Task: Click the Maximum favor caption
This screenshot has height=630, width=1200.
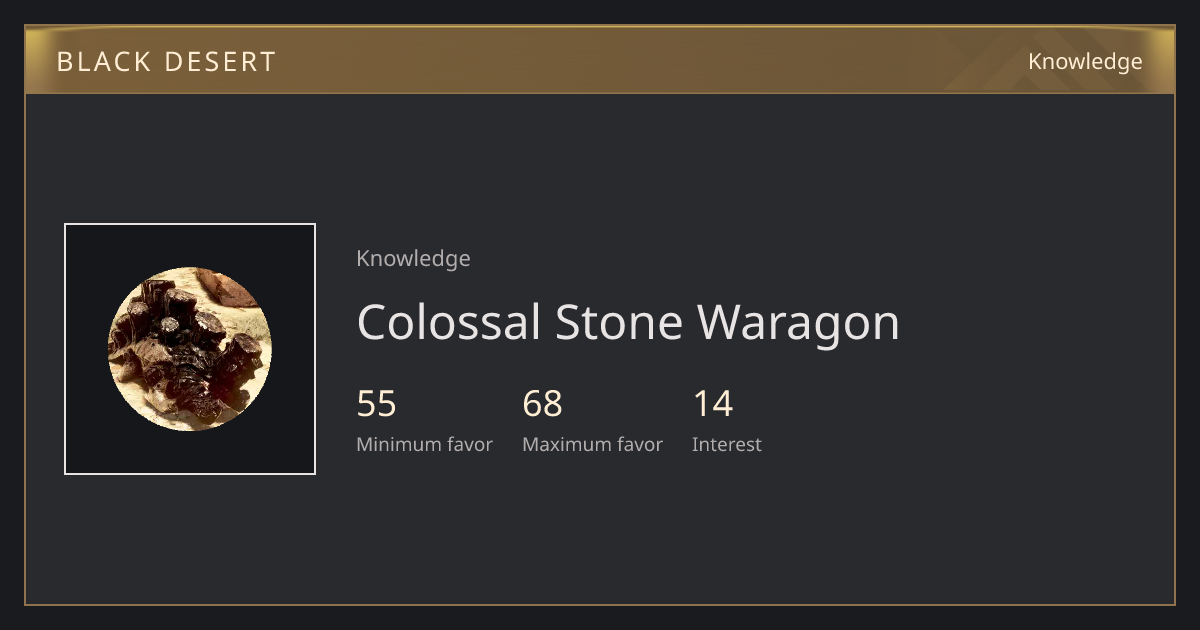Action: coord(592,445)
